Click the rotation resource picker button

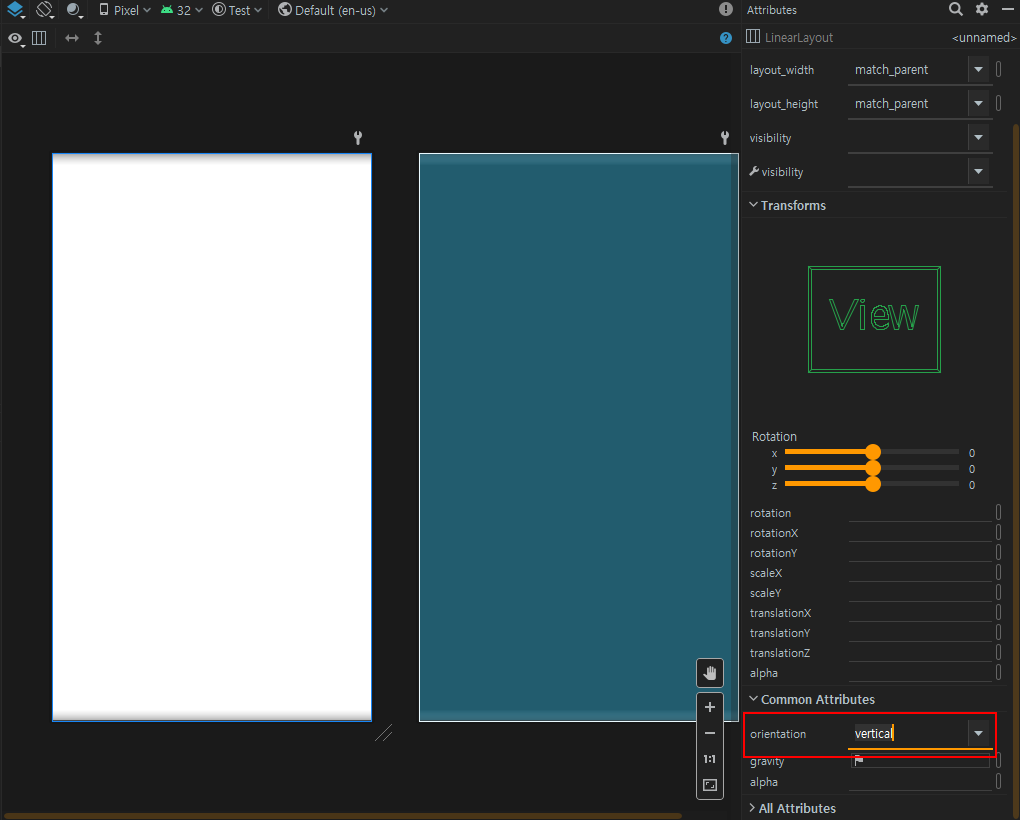pos(999,512)
